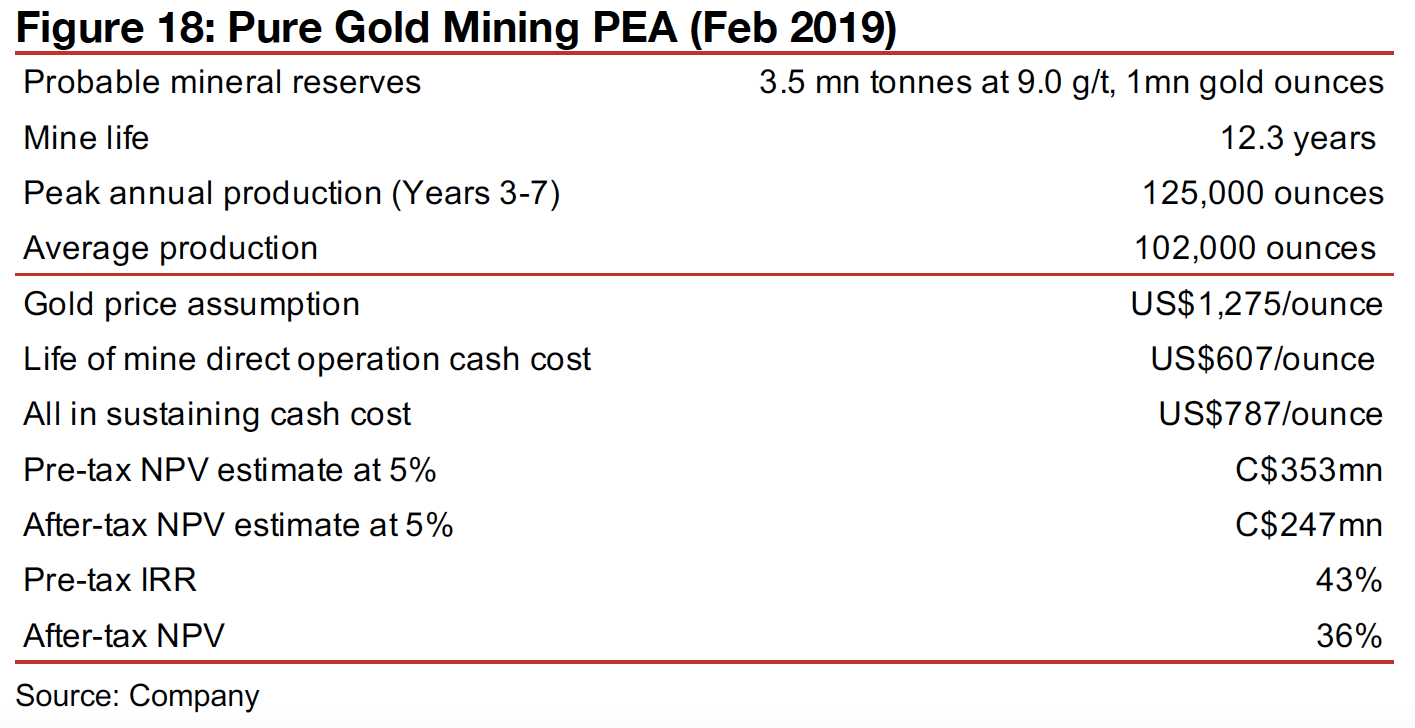Click the Average production label
This screenshot has width=1415, height=728.
170,248
